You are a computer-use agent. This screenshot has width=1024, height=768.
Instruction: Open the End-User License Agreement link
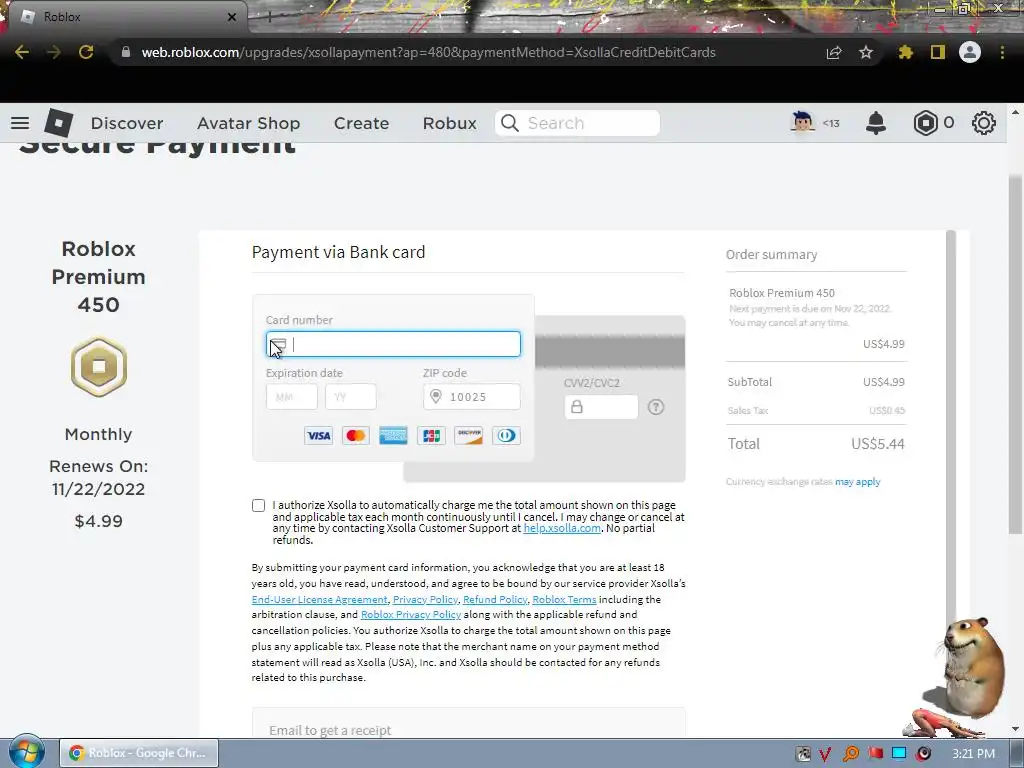coord(319,600)
